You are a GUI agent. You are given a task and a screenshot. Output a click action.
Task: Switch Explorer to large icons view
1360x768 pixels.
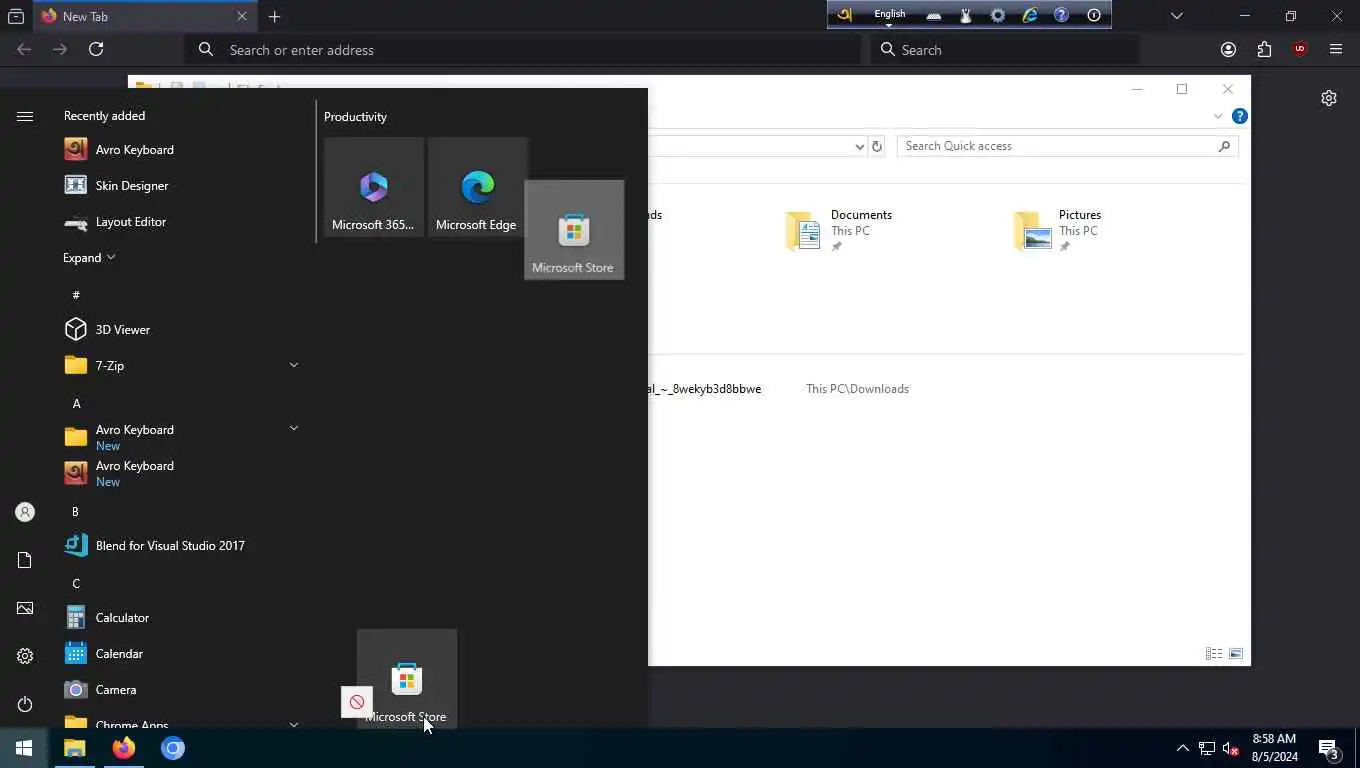pos(1236,654)
